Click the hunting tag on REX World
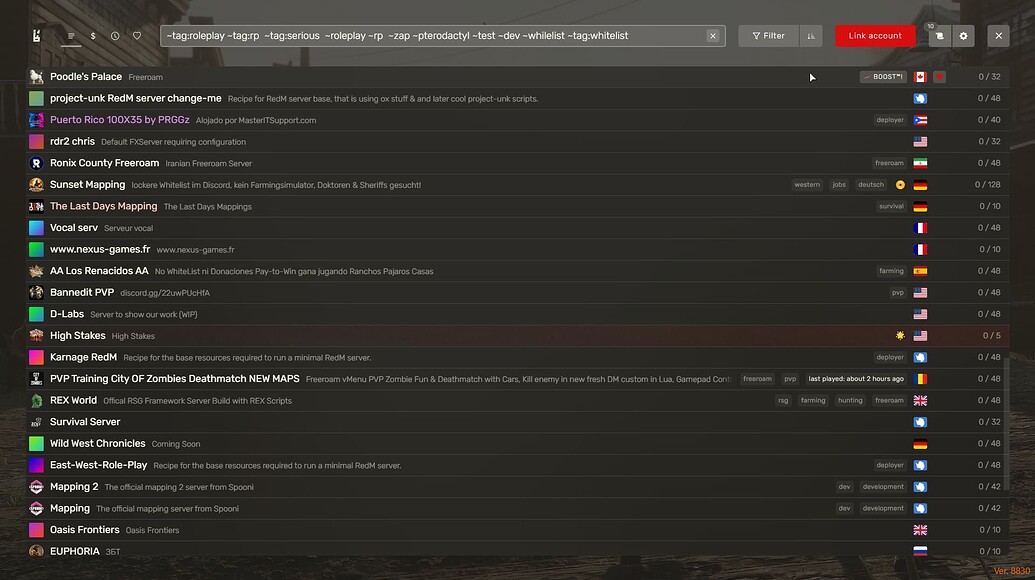Screen dimensions: 1035x580 coord(850,401)
